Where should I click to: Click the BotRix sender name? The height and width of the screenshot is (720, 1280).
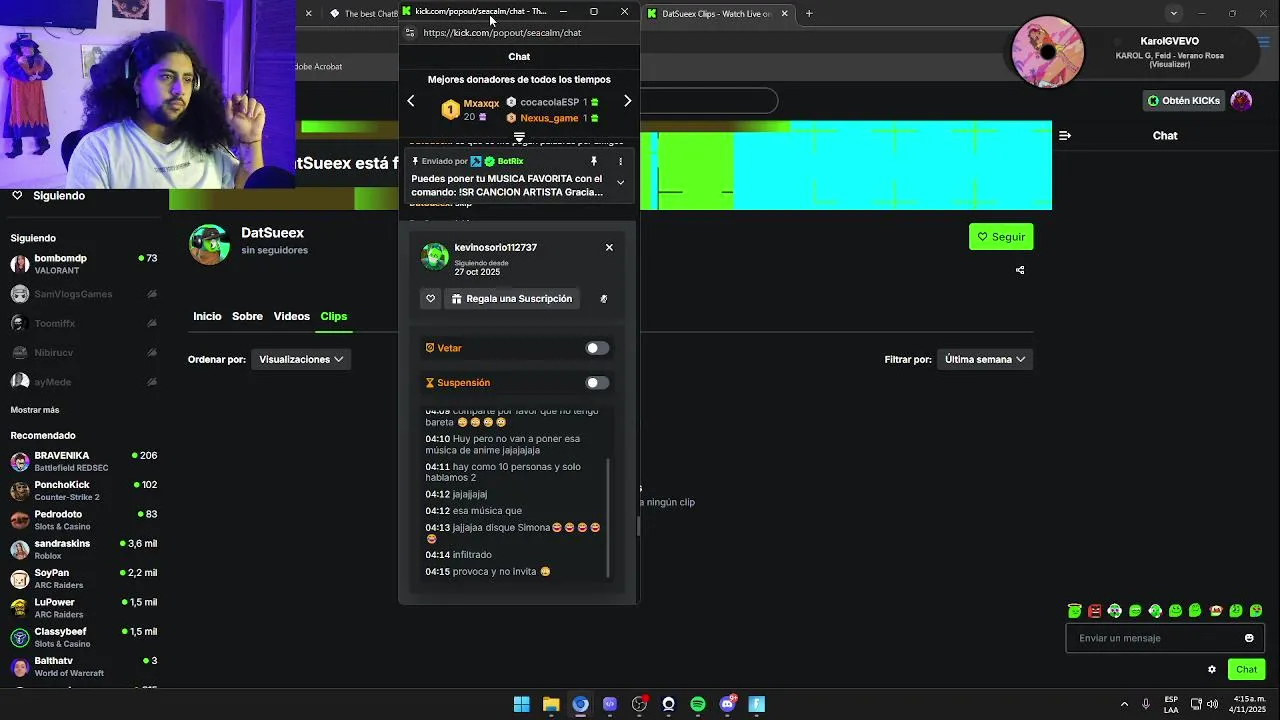pos(510,161)
